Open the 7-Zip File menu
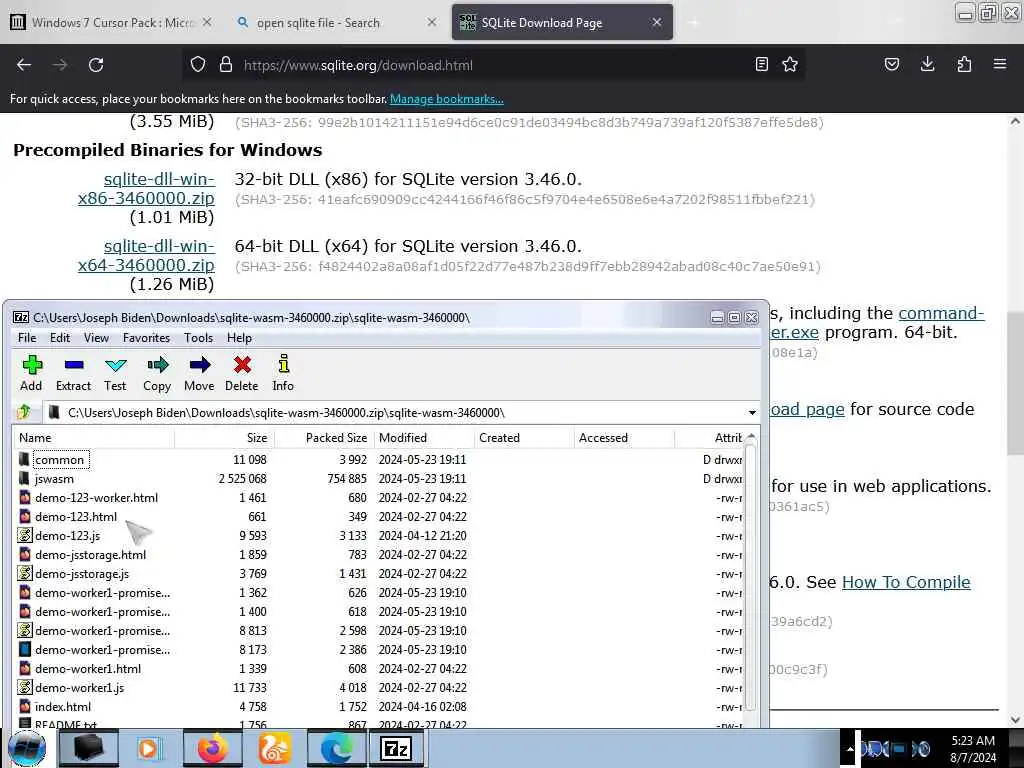 [27, 338]
